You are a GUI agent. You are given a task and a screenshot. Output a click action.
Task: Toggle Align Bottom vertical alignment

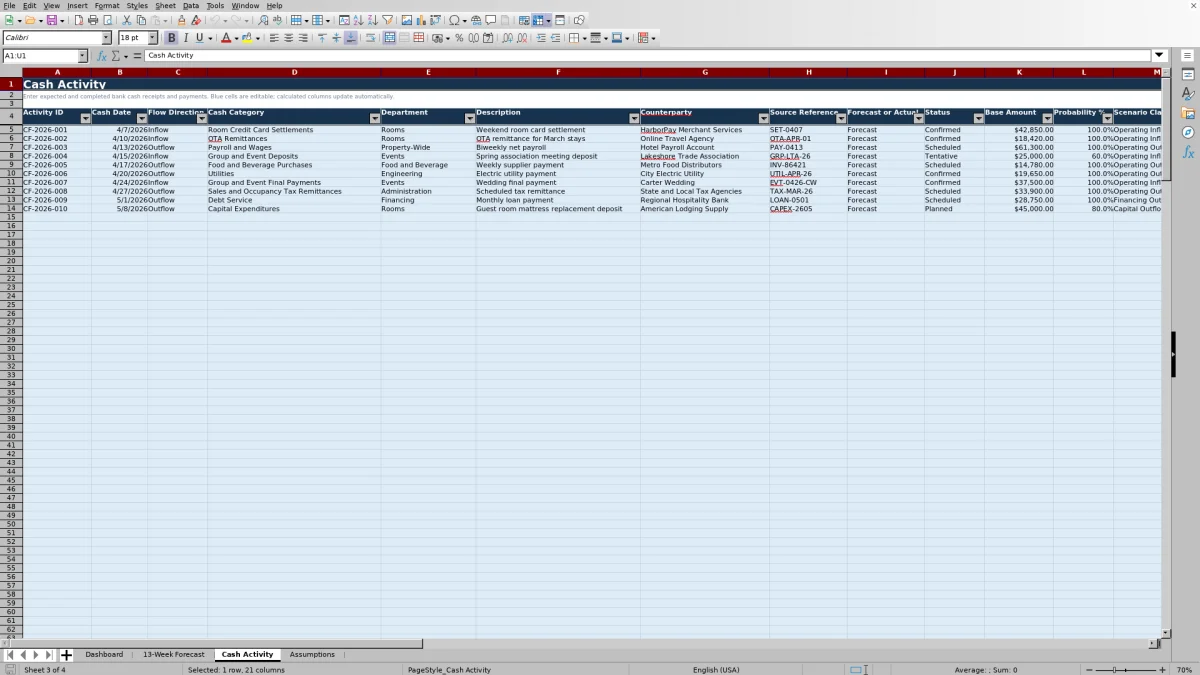(351, 38)
